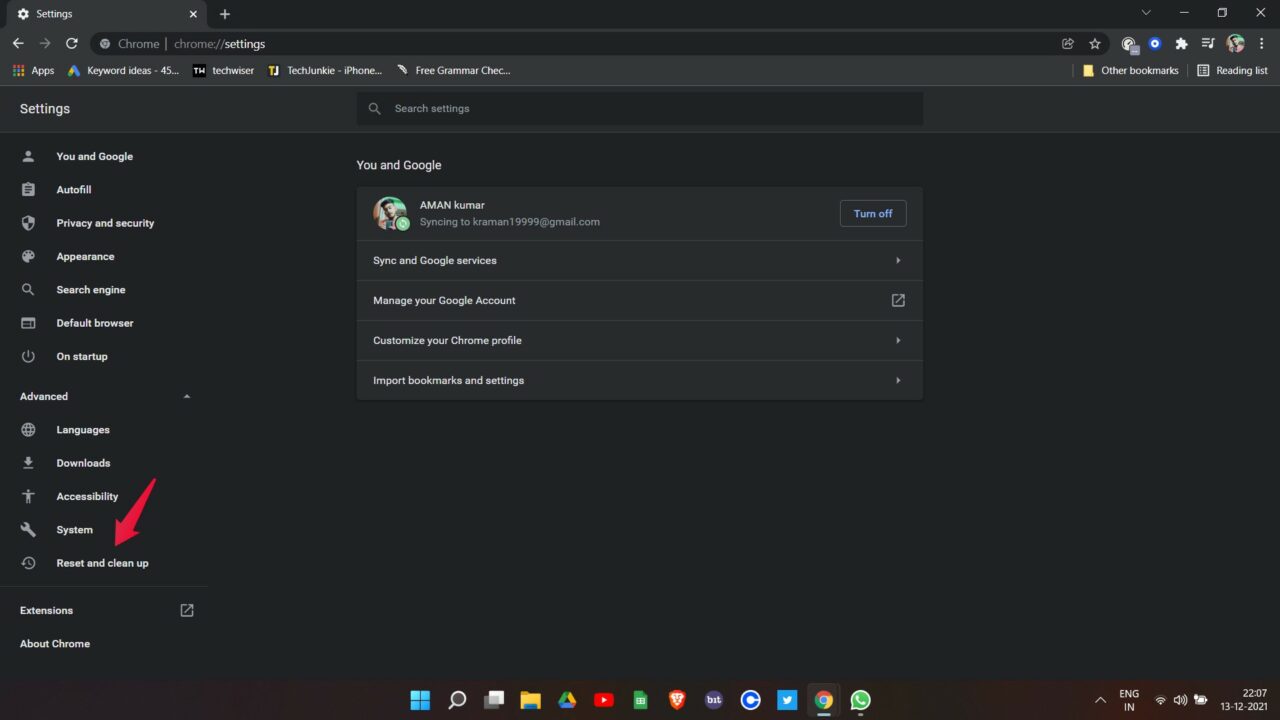Image resolution: width=1280 pixels, height=720 pixels.
Task: Open the Other bookmarks folder
Action: click(1130, 71)
